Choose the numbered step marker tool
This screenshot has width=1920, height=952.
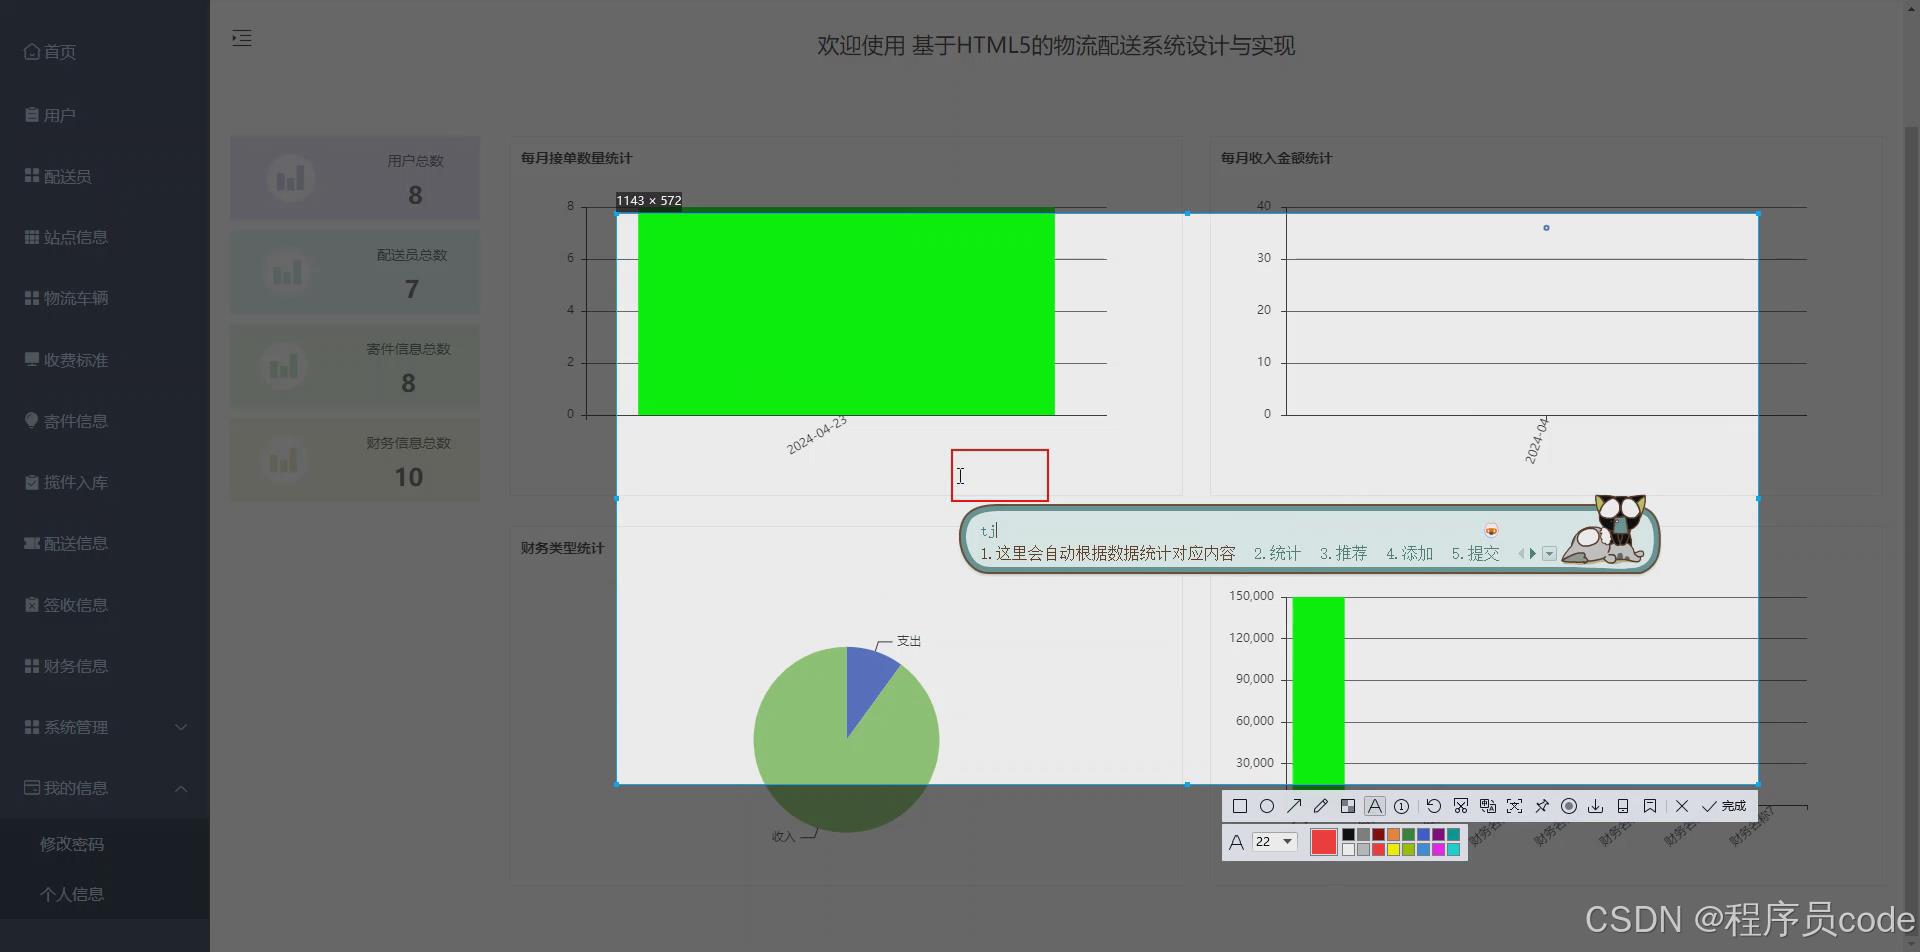[x=1402, y=806]
